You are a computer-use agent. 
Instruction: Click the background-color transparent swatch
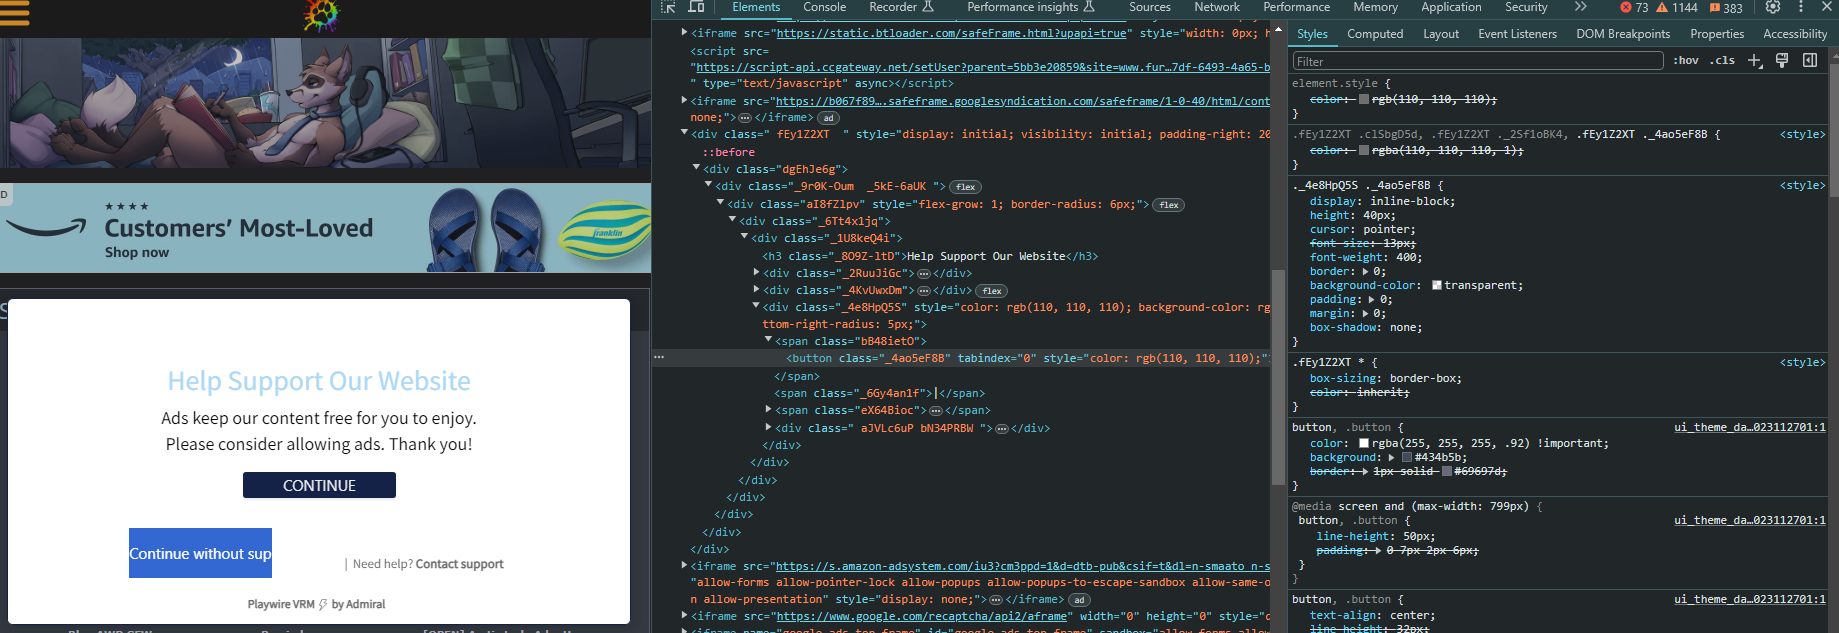(x=1437, y=285)
